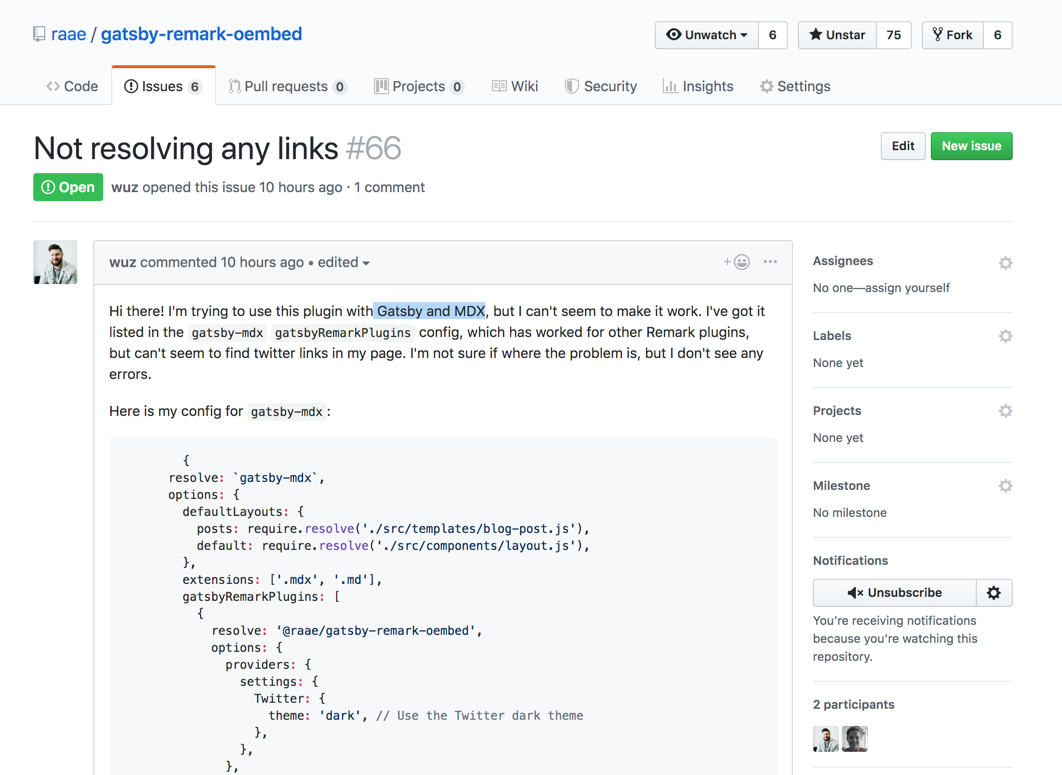This screenshot has height=775, width=1062.
Task: Expand the edited history dropdown
Action: coord(343,262)
